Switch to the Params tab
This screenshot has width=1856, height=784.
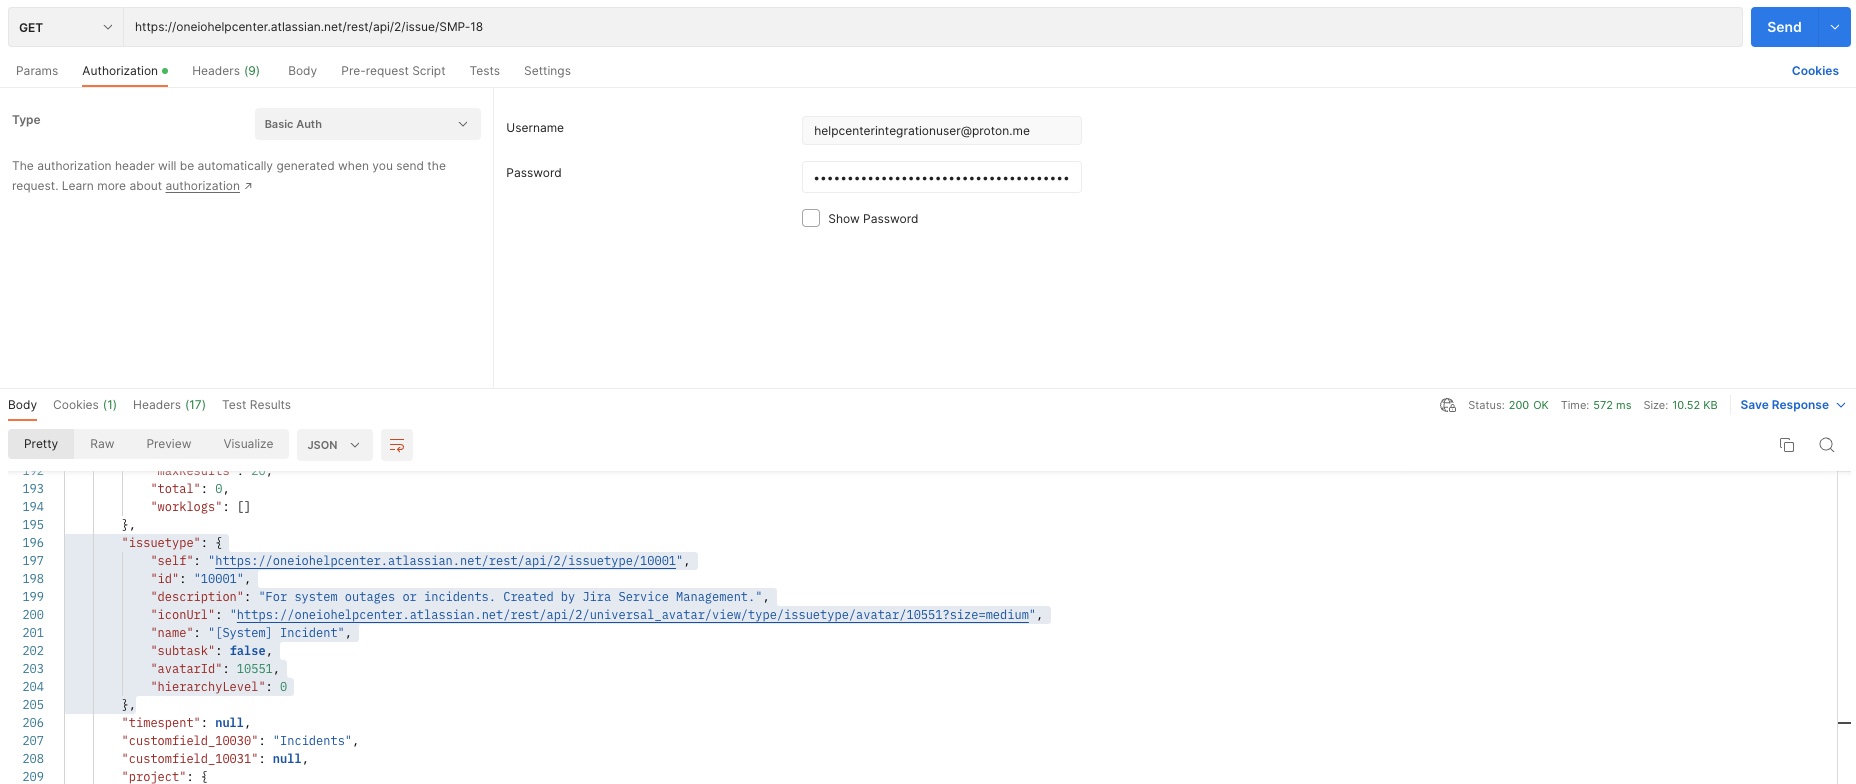pyautogui.click(x=37, y=71)
